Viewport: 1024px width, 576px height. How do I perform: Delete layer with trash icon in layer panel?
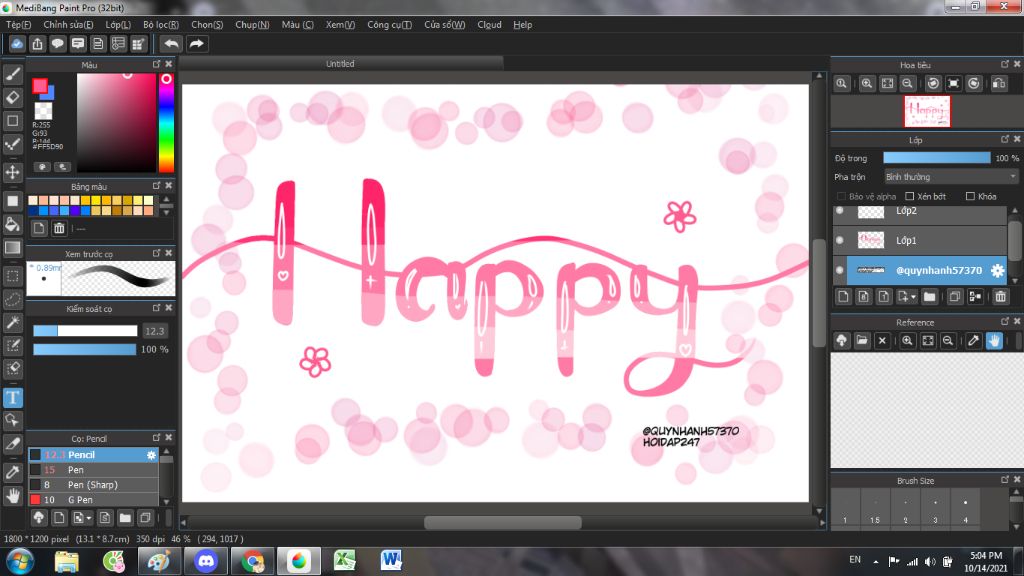(x=1000, y=296)
